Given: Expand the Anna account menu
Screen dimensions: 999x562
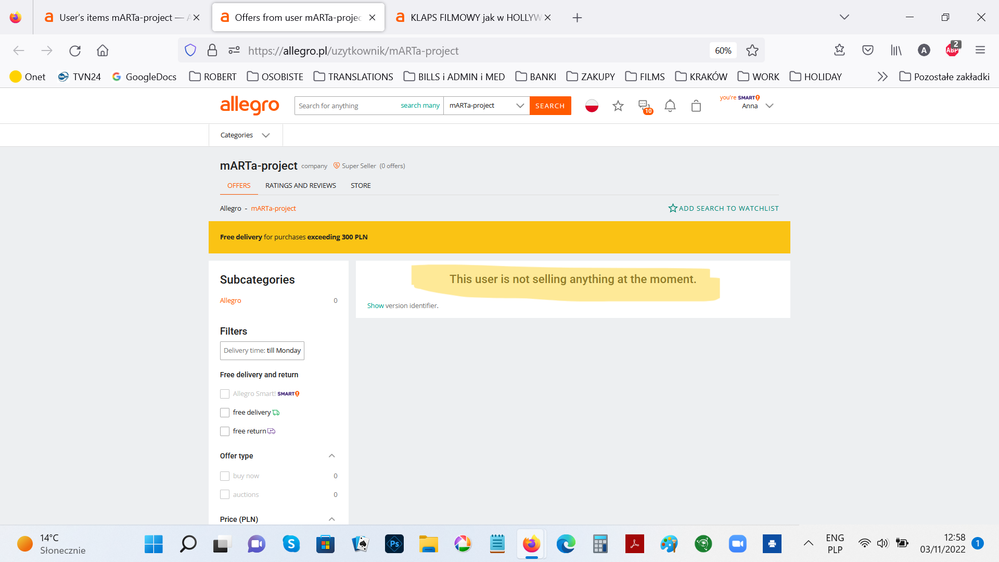Looking at the screenshot, I should pos(770,106).
